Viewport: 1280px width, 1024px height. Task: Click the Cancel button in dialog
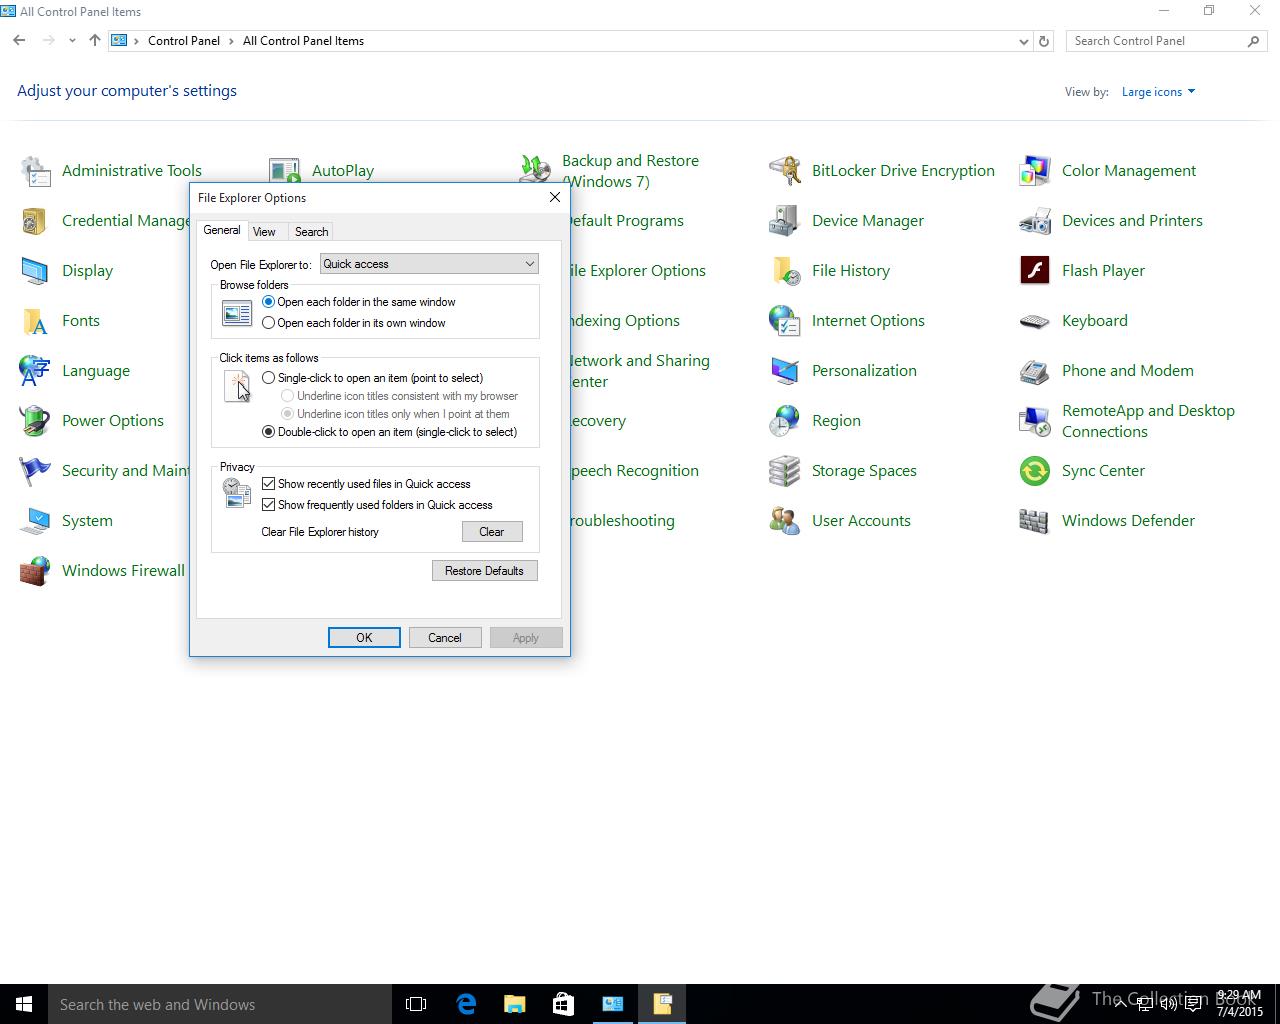[445, 638]
